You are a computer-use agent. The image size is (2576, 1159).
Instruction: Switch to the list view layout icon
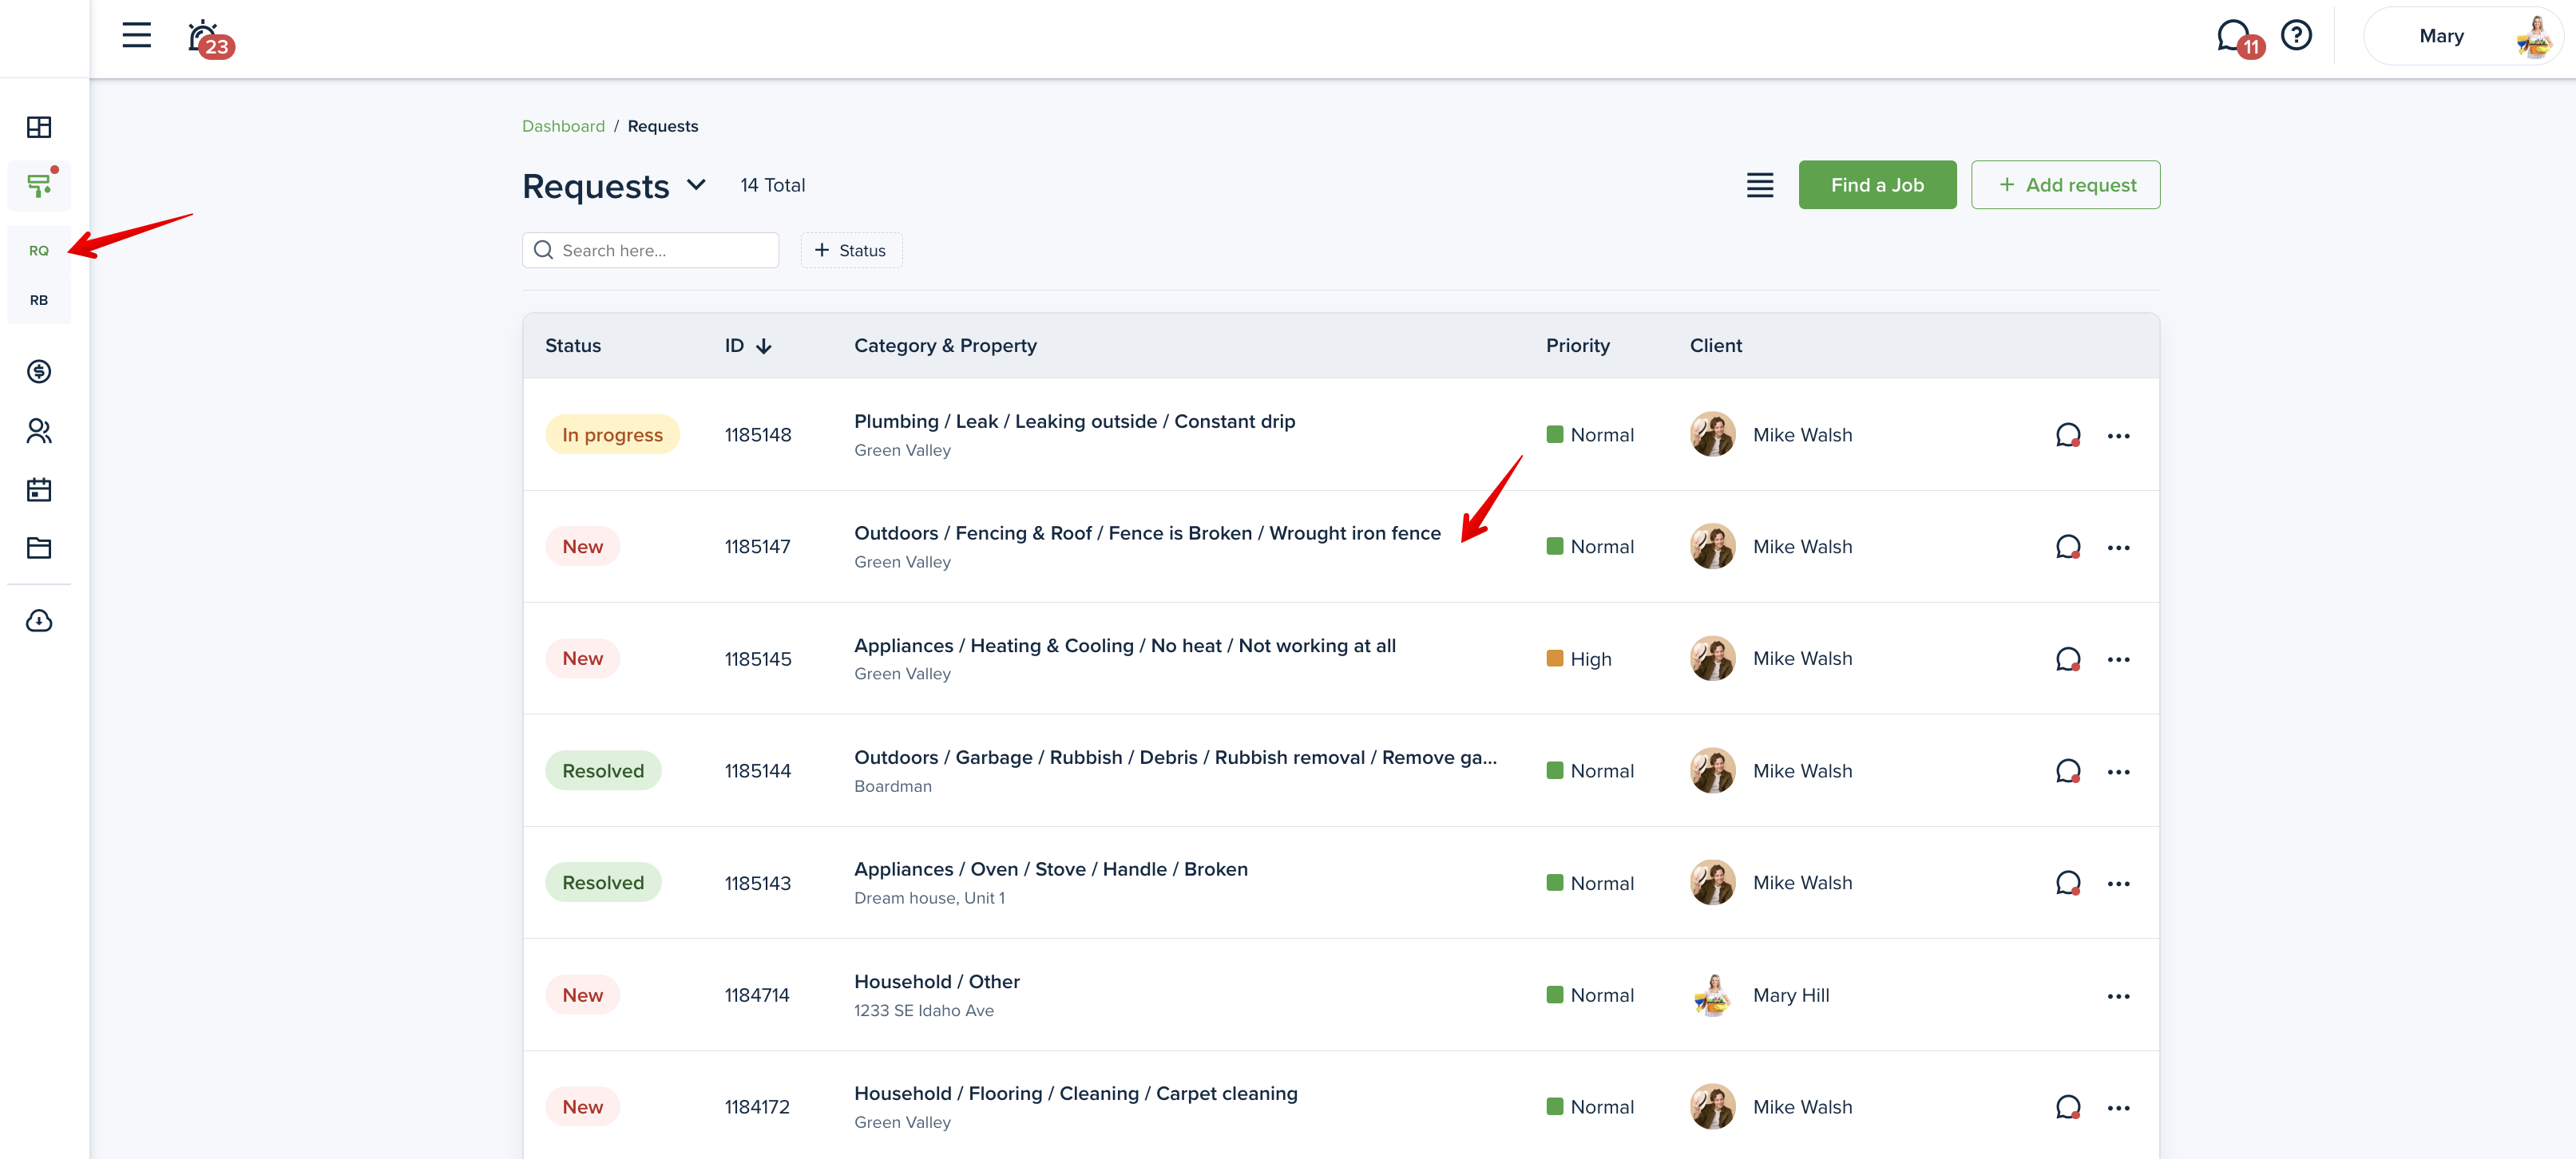coord(1759,185)
